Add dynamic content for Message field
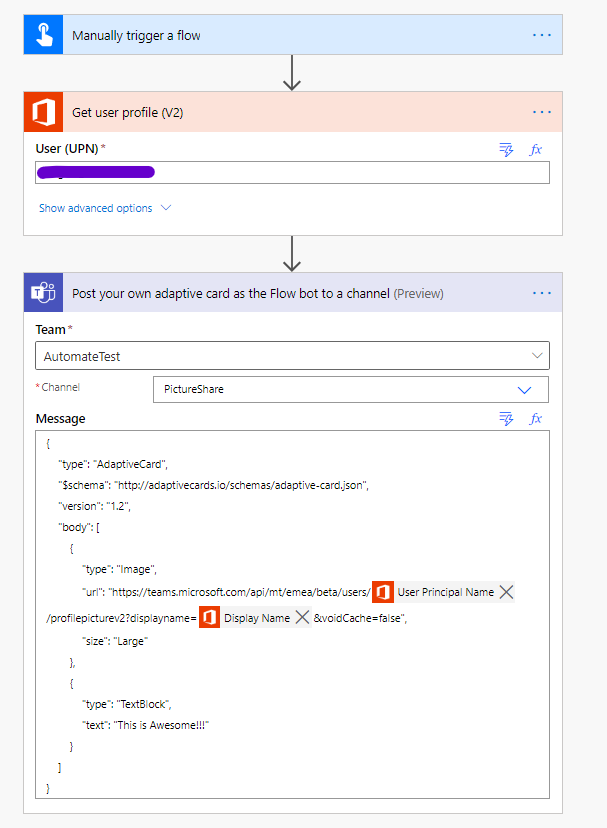This screenshot has width=607, height=828. [x=506, y=419]
